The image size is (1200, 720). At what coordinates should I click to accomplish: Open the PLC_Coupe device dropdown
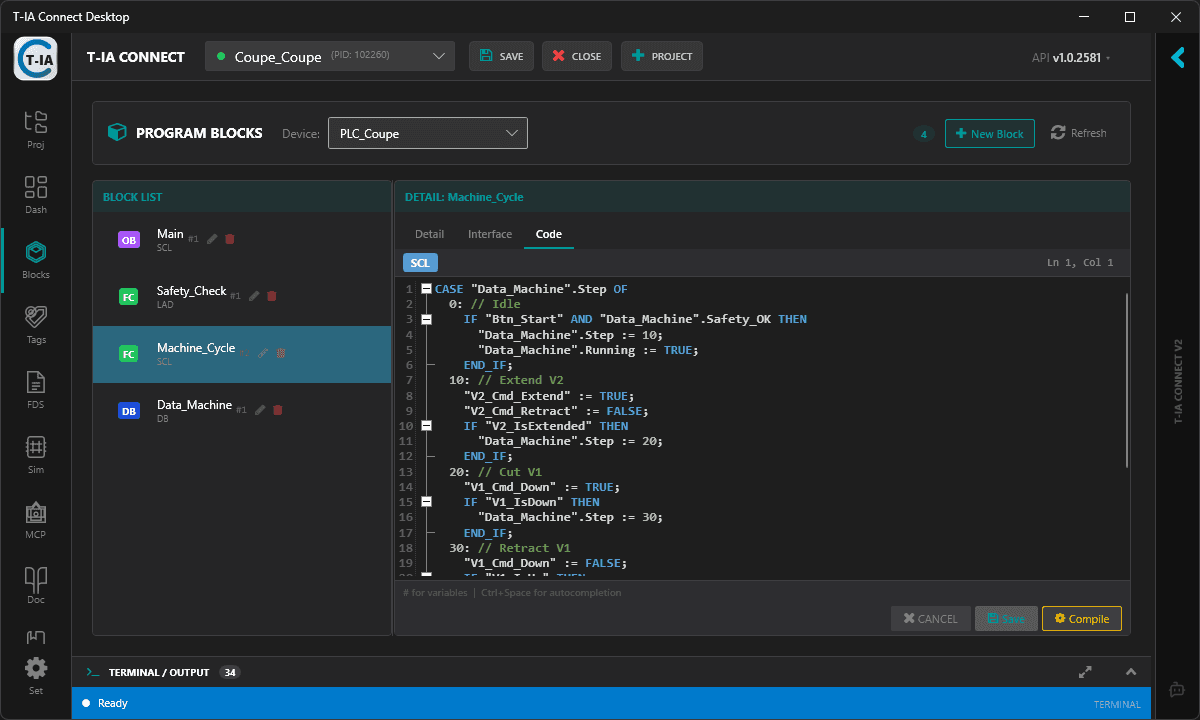coord(427,132)
